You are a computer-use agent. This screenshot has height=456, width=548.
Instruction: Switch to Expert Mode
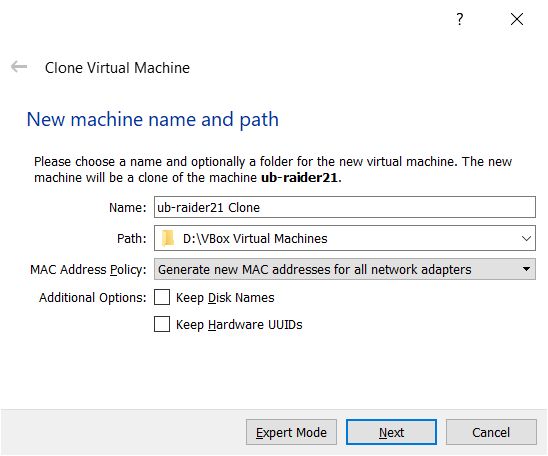pos(291,432)
